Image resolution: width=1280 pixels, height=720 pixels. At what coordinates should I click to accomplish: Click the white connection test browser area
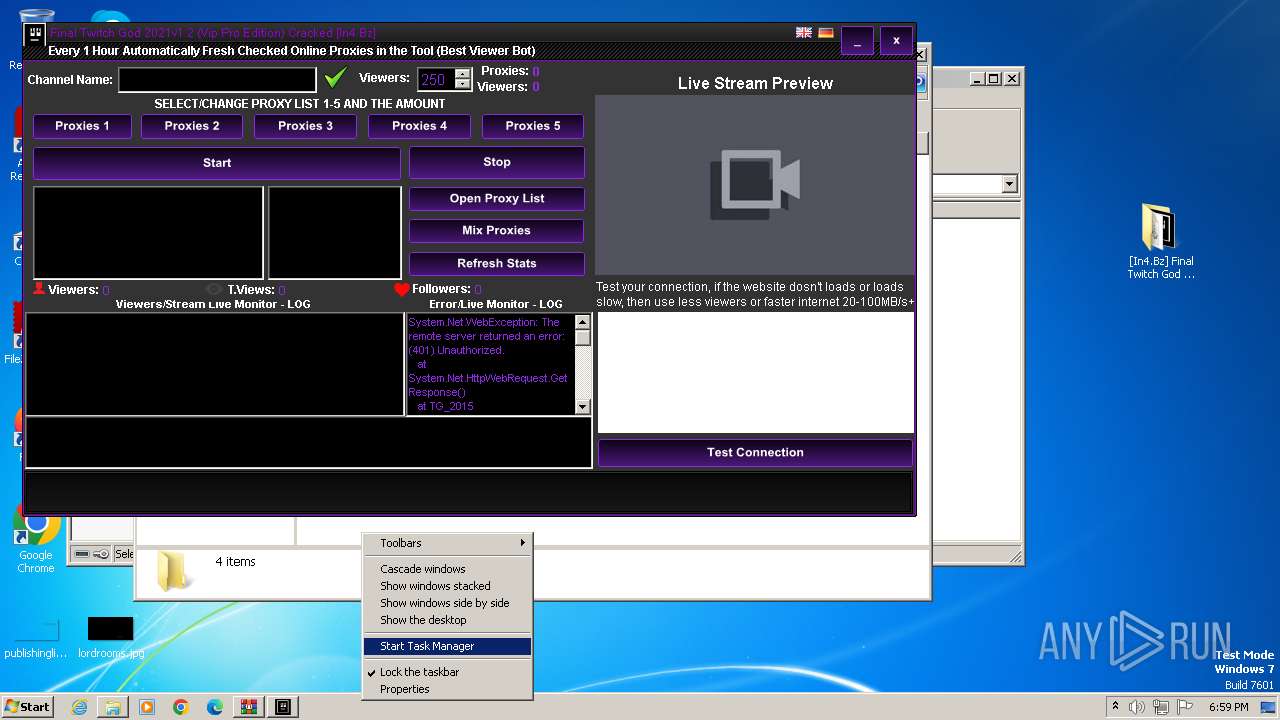[x=755, y=372]
